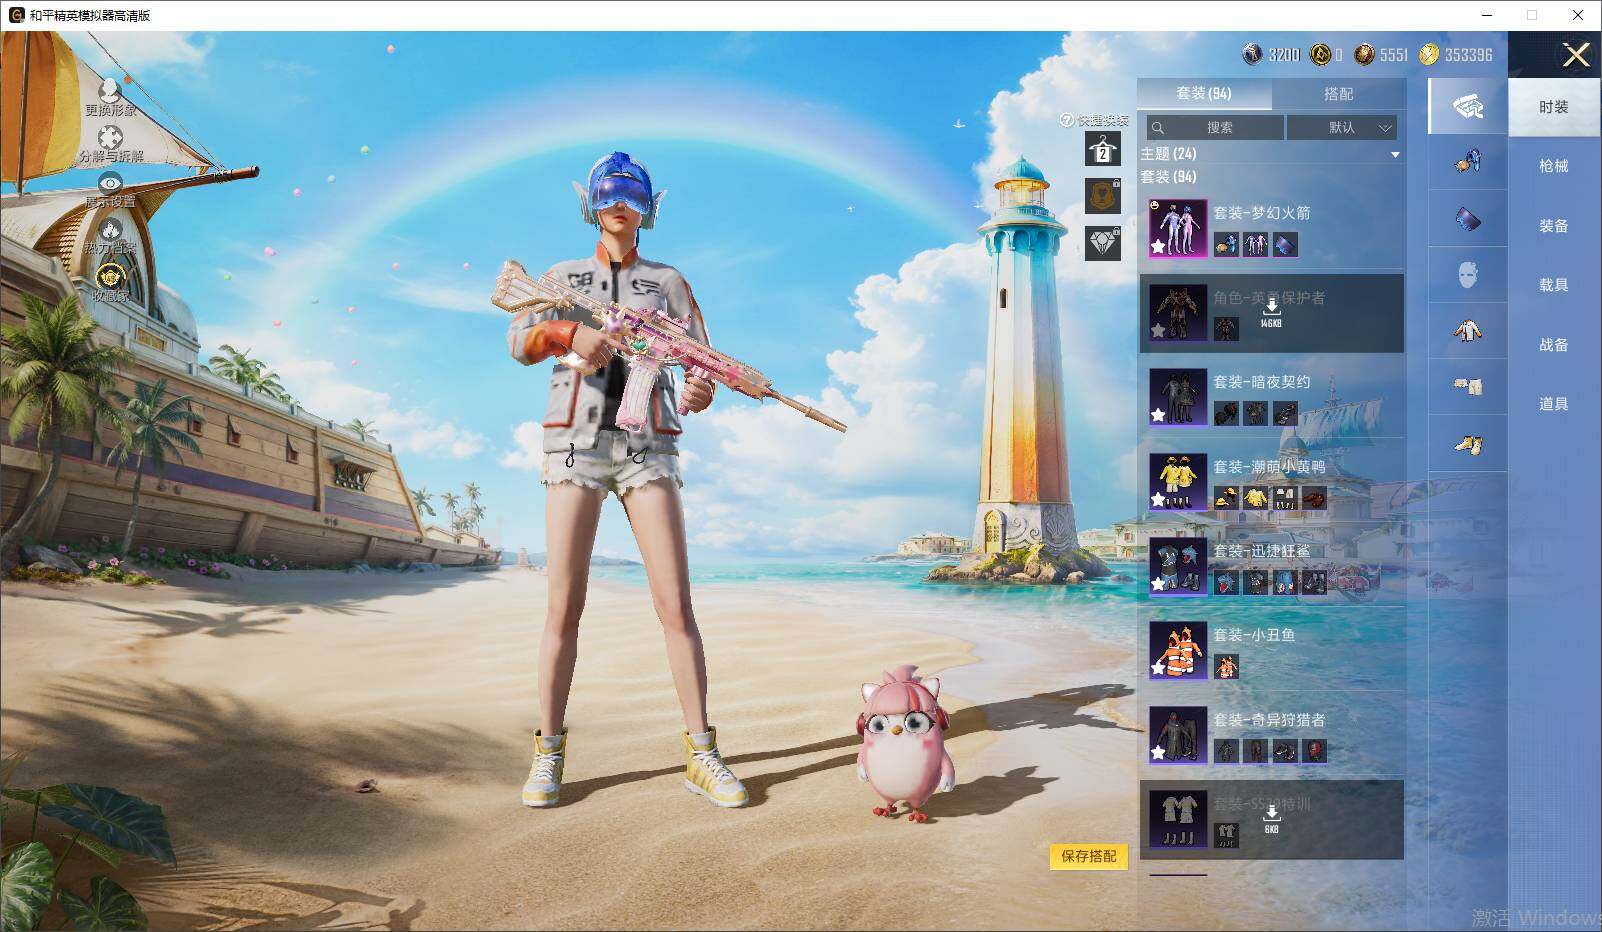Open the 默认 sort dropdown

click(1342, 127)
